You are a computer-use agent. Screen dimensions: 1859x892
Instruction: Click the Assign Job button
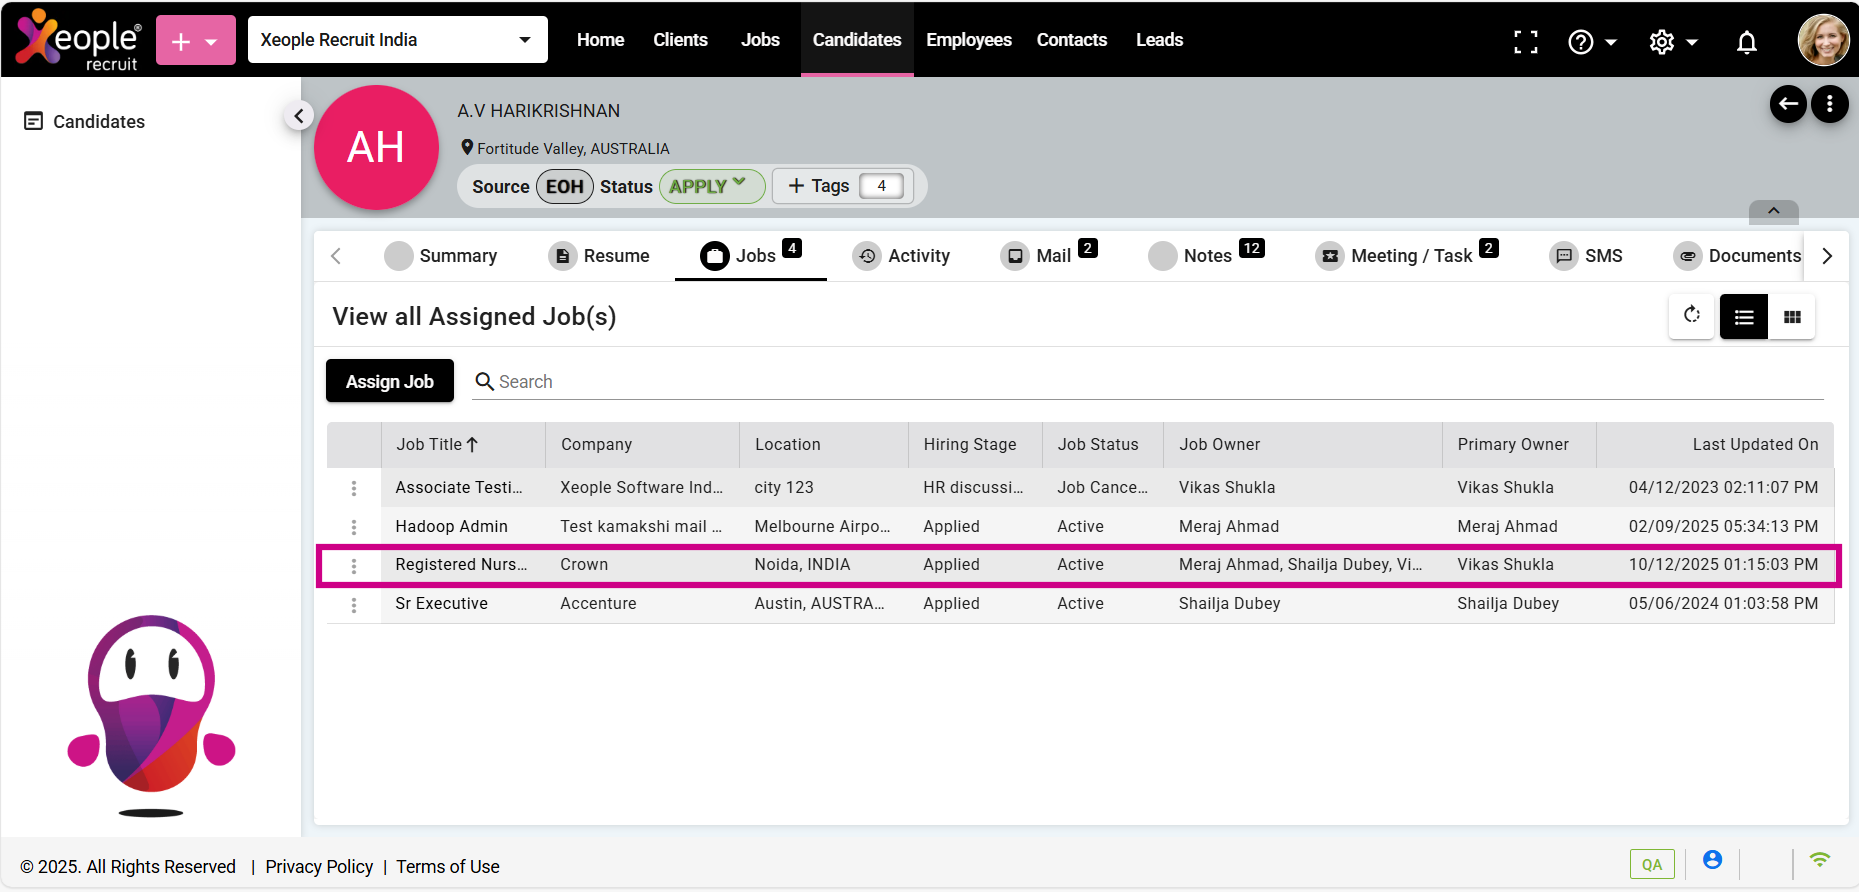pyautogui.click(x=389, y=381)
